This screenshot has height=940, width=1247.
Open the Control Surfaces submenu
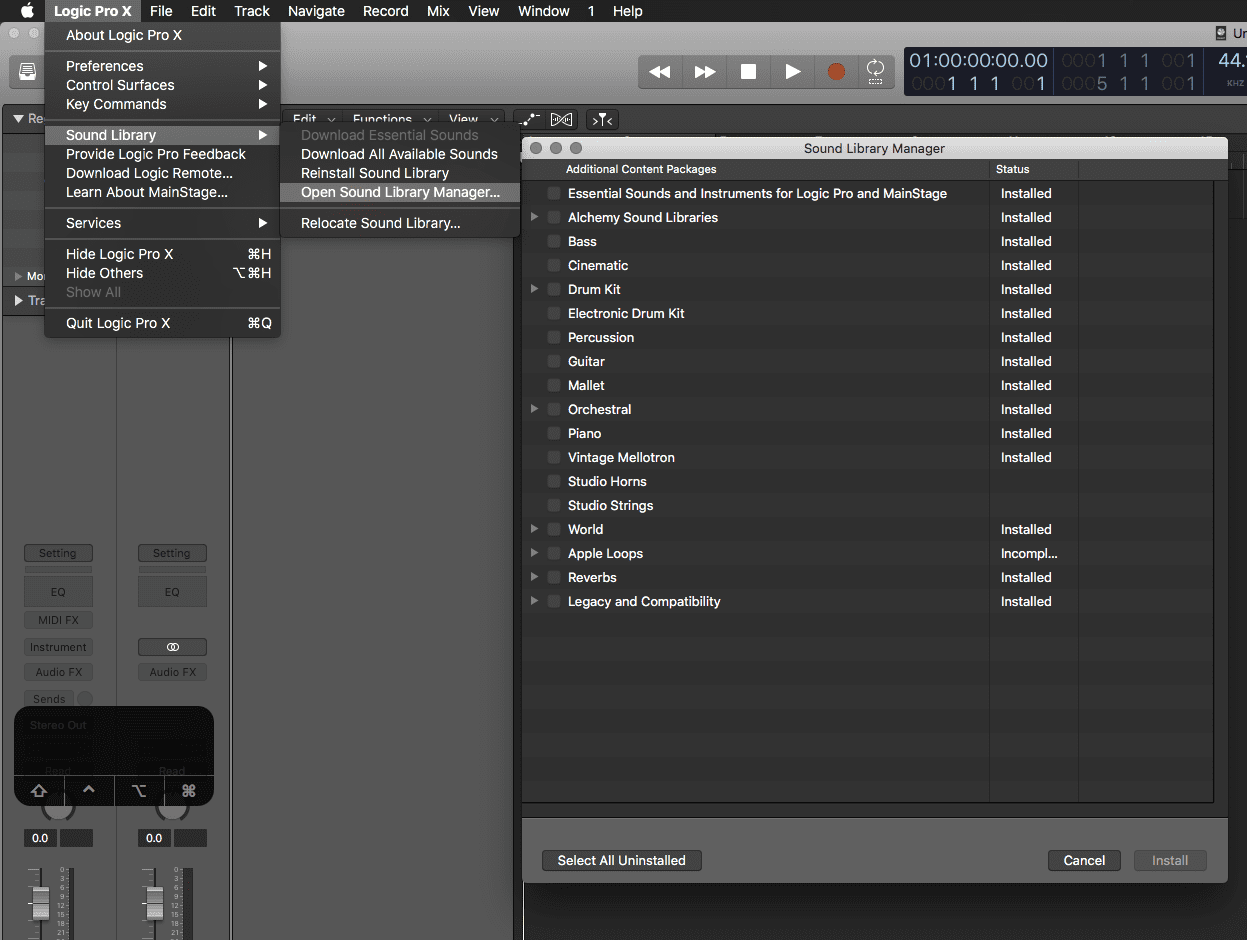click(x=162, y=85)
